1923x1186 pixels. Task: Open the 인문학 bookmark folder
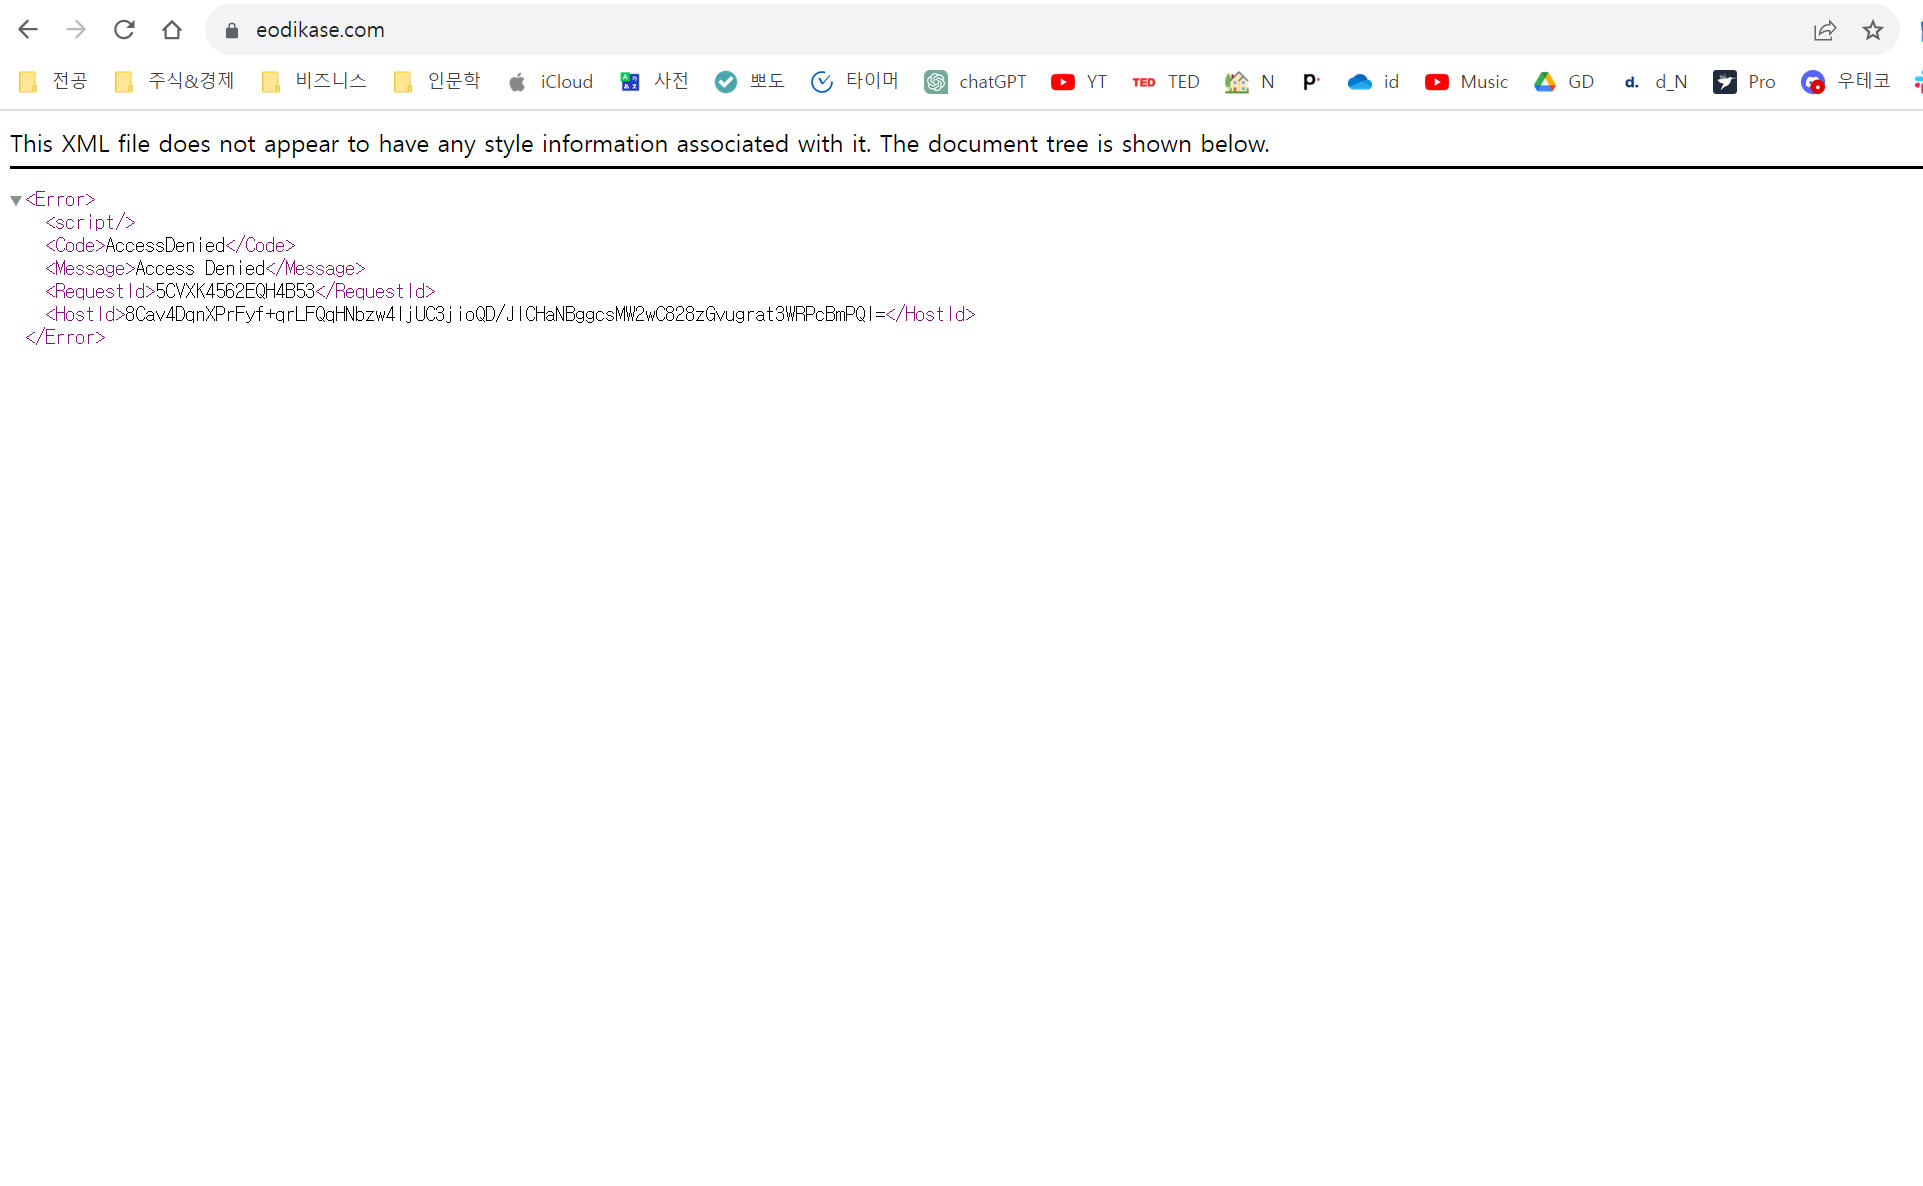point(437,81)
